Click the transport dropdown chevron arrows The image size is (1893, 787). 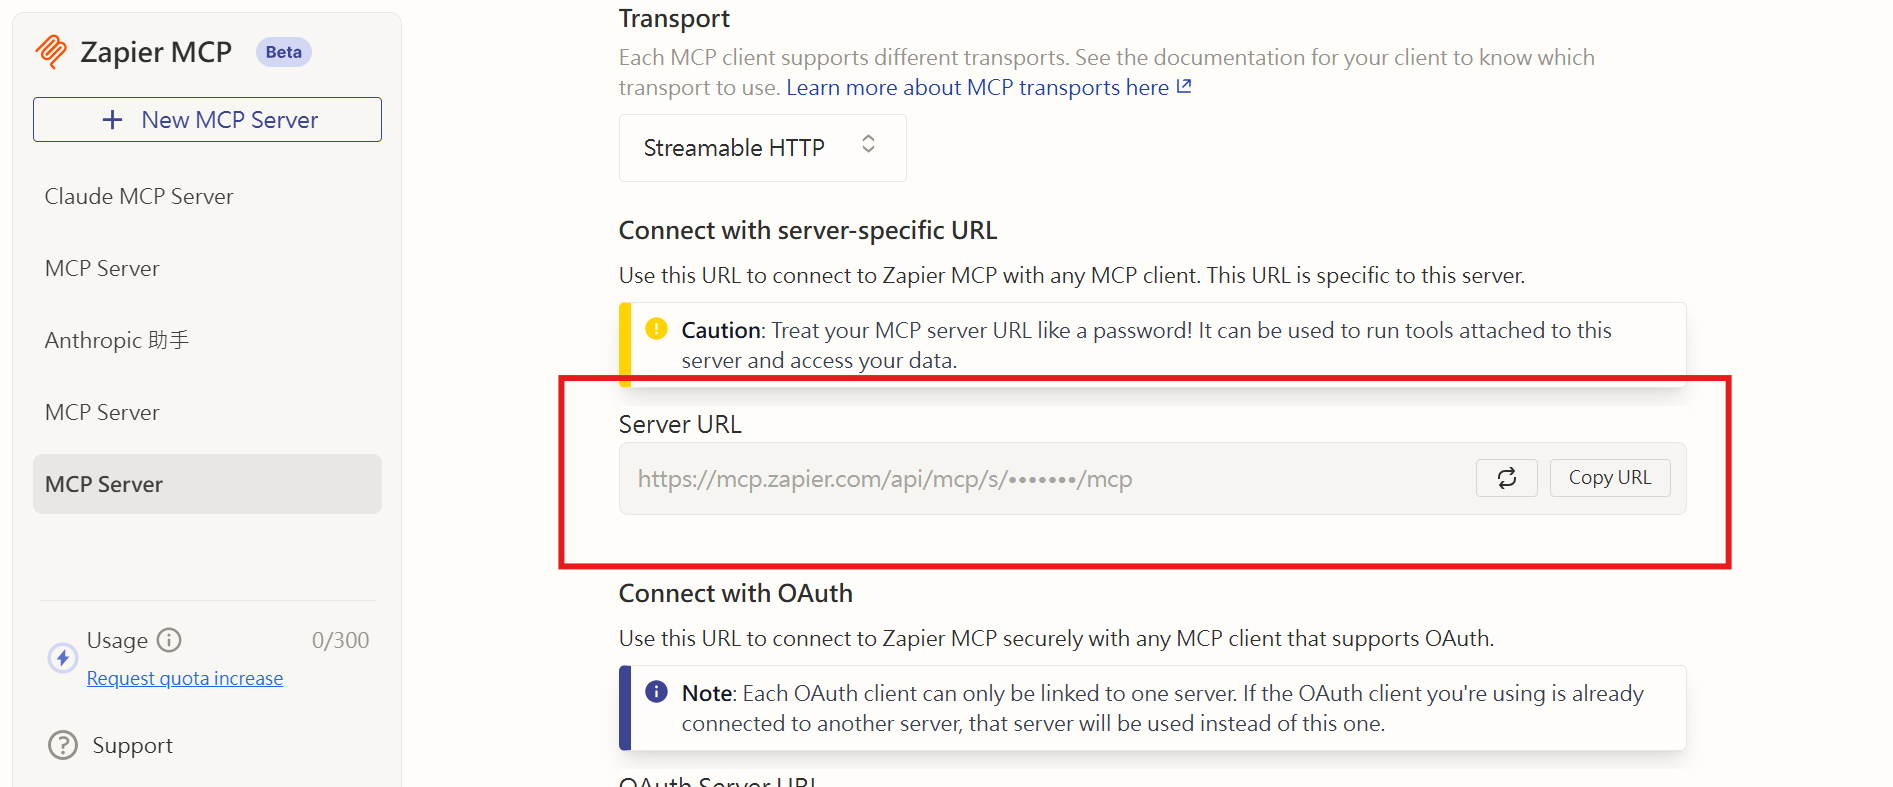pyautogui.click(x=868, y=145)
